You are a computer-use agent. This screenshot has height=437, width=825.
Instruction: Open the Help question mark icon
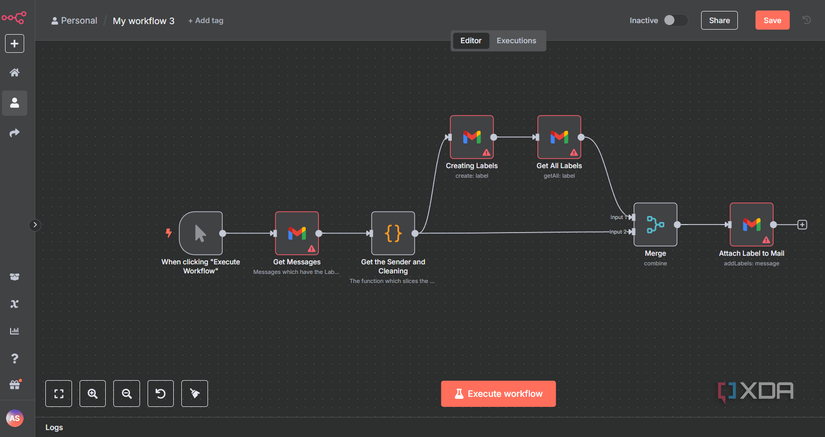click(14, 358)
